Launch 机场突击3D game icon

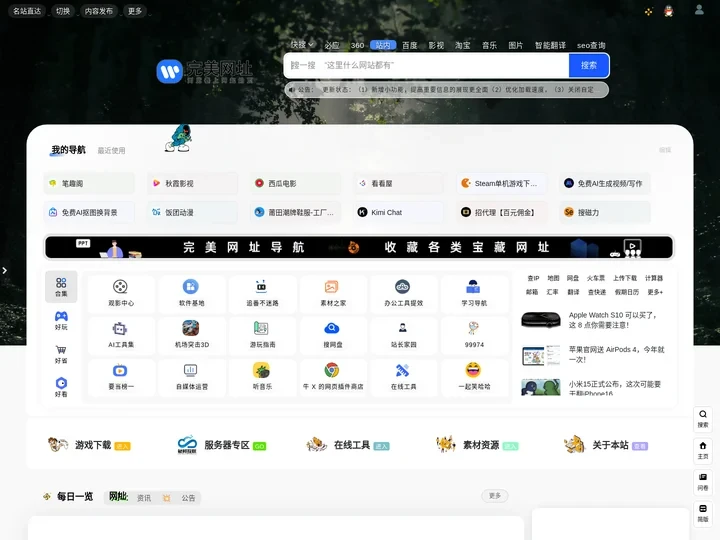[191, 328]
